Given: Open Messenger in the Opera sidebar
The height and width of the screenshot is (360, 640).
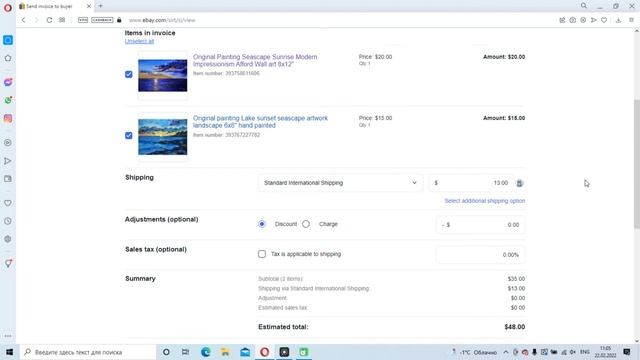Looking at the screenshot, I should [x=8, y=82].
